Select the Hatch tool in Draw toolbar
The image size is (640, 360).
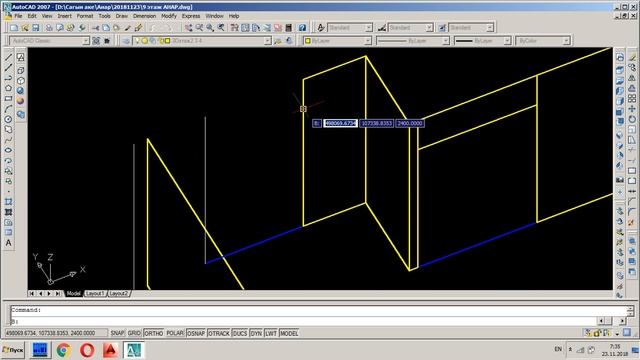click(8, 212)
